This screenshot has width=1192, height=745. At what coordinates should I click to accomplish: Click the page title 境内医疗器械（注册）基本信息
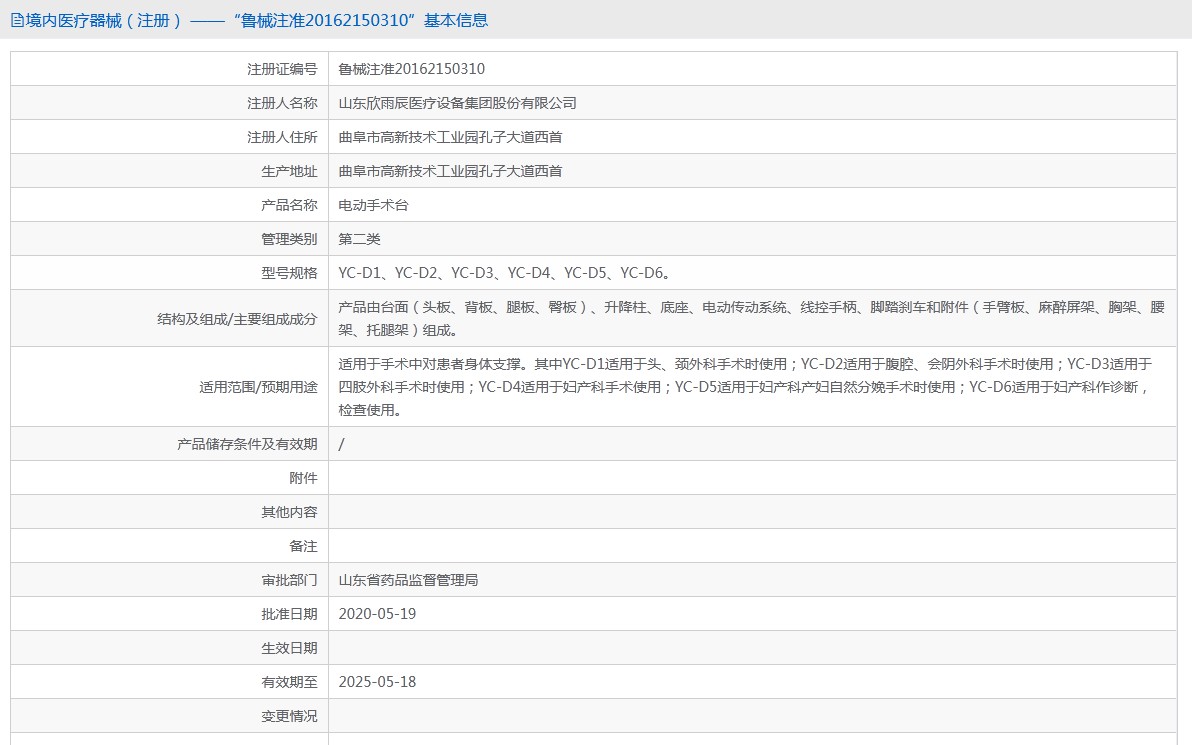pyautogui.click(x=256, y=21)
